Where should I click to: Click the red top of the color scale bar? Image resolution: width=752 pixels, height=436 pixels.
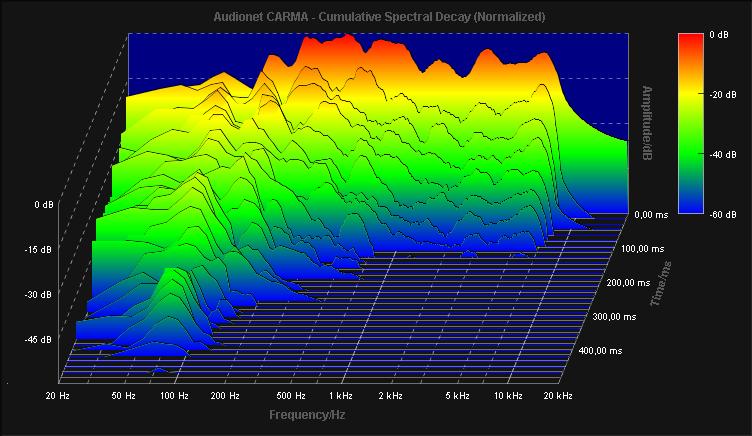691,39
